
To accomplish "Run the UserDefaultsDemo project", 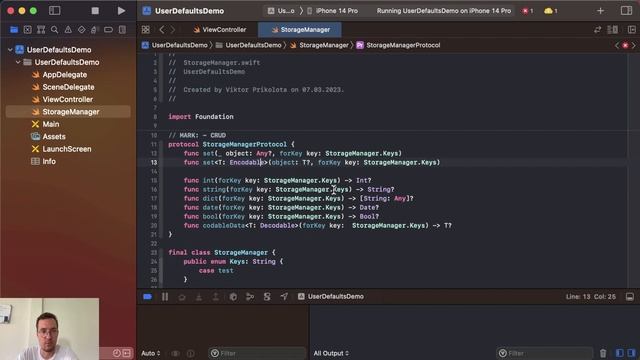I will (121, 11).
